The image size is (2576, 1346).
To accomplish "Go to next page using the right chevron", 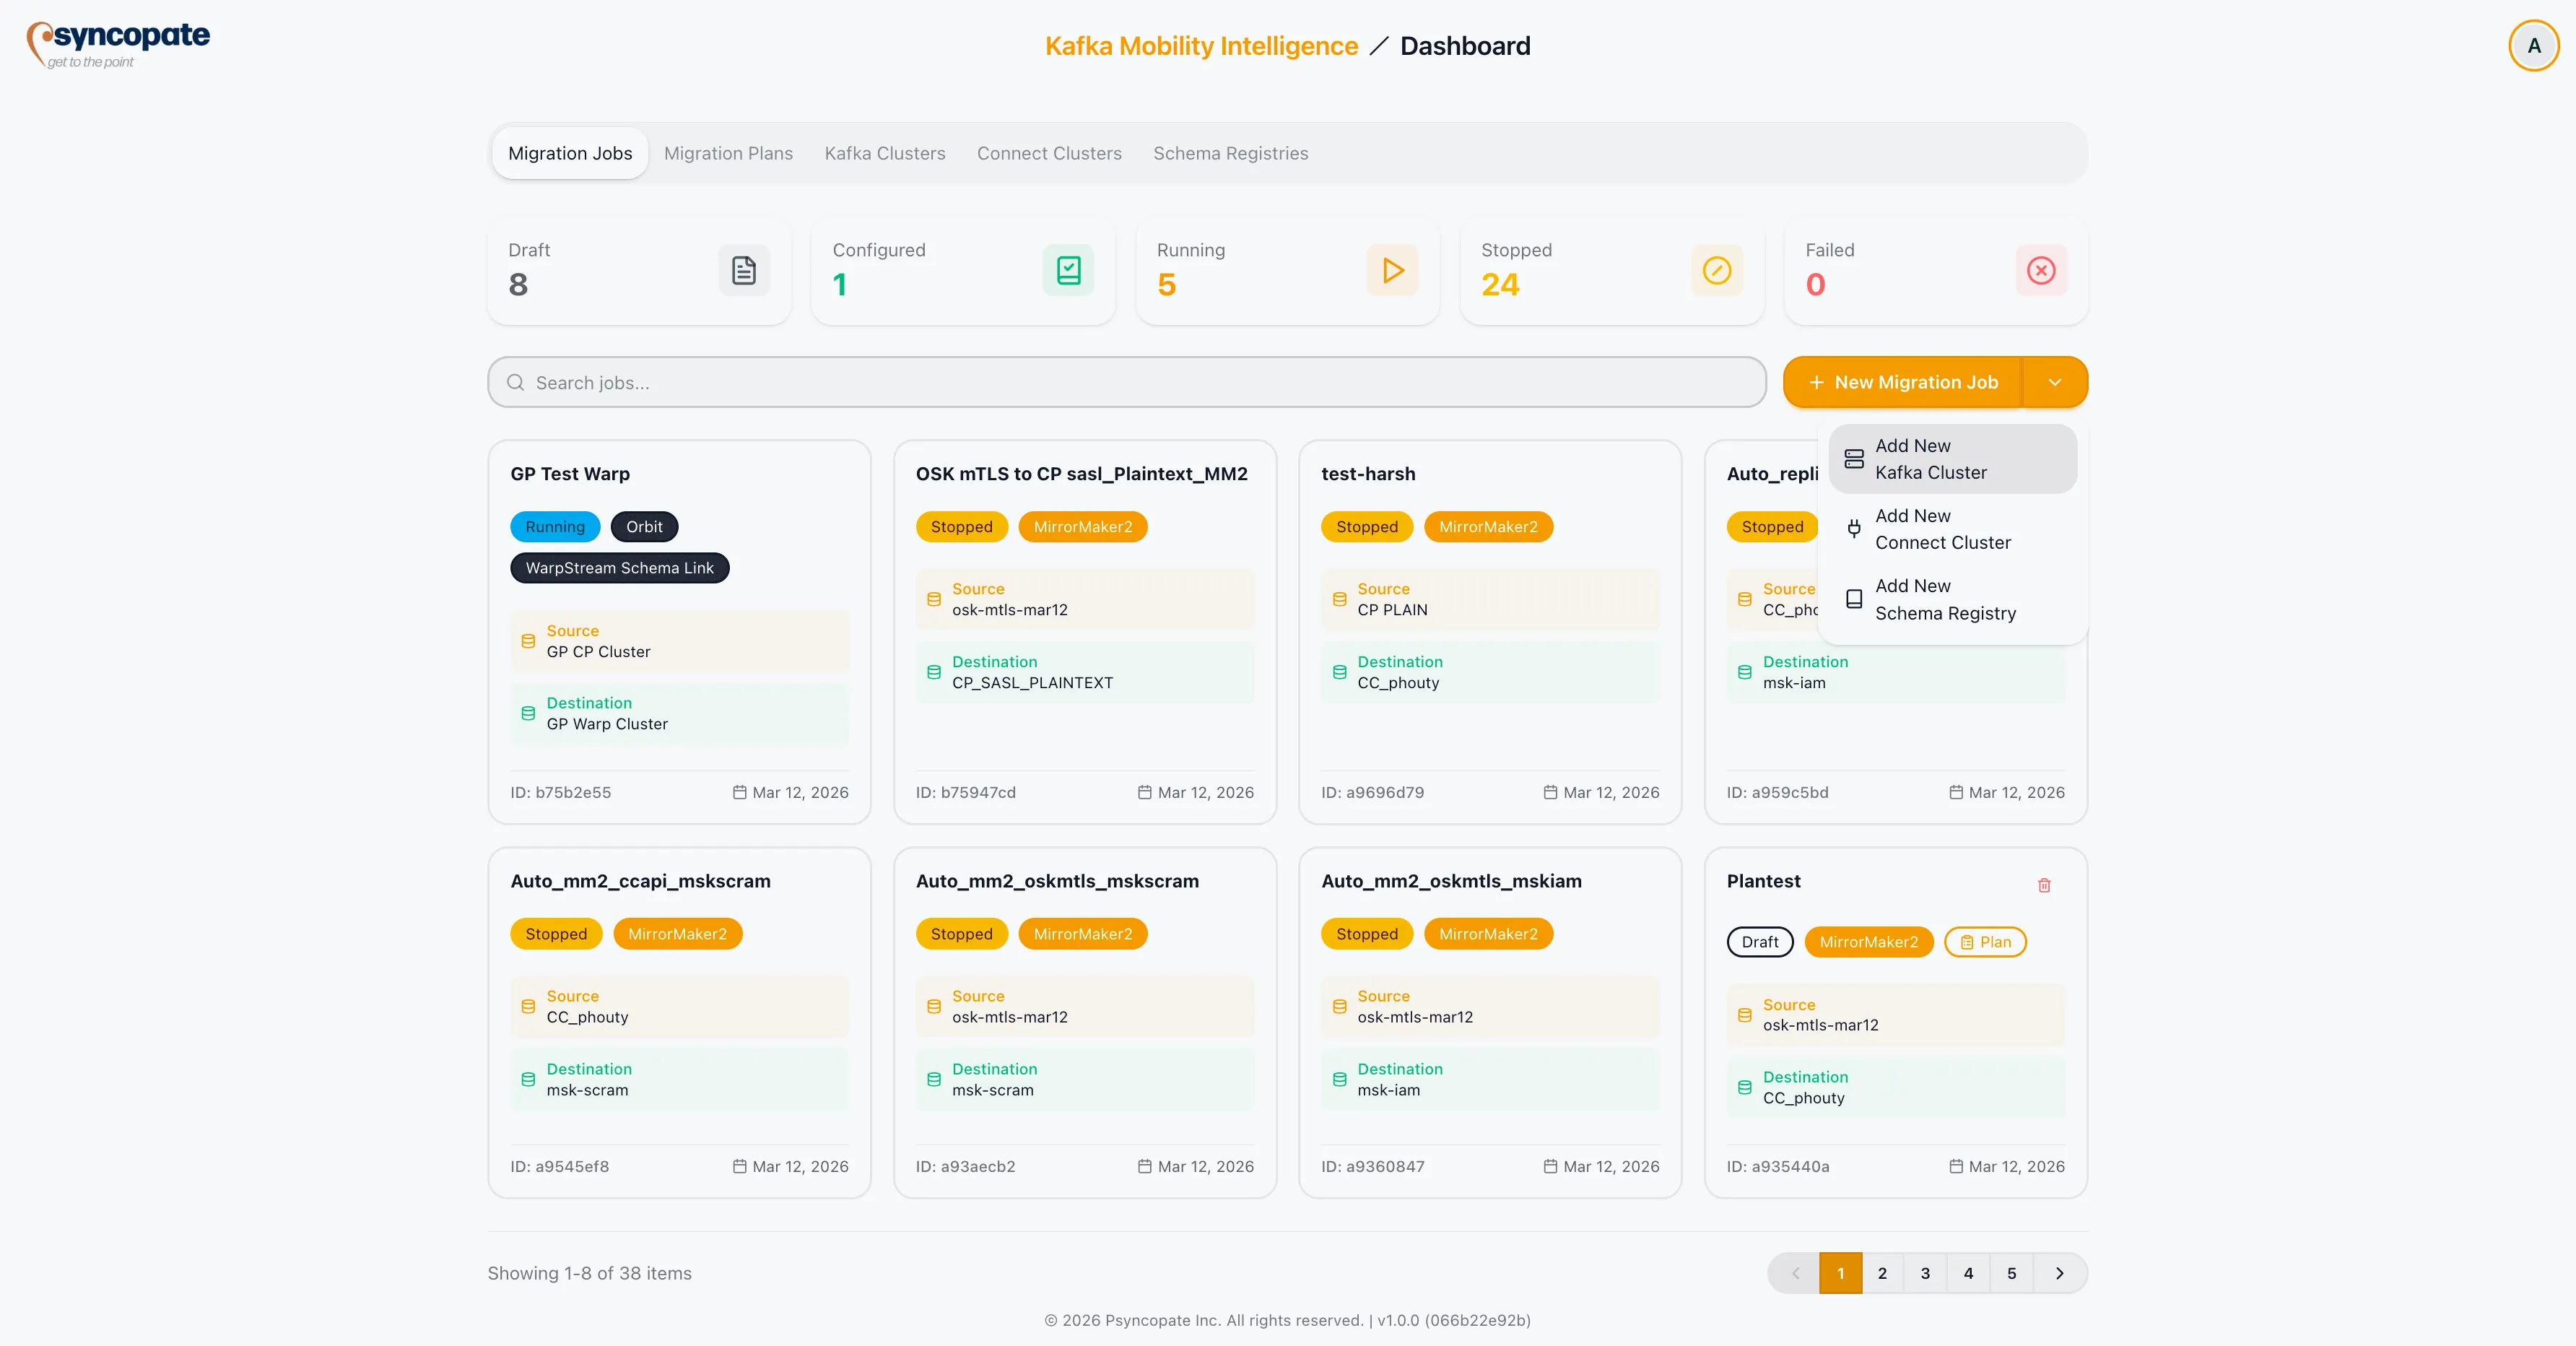I will [2059, 1273].
